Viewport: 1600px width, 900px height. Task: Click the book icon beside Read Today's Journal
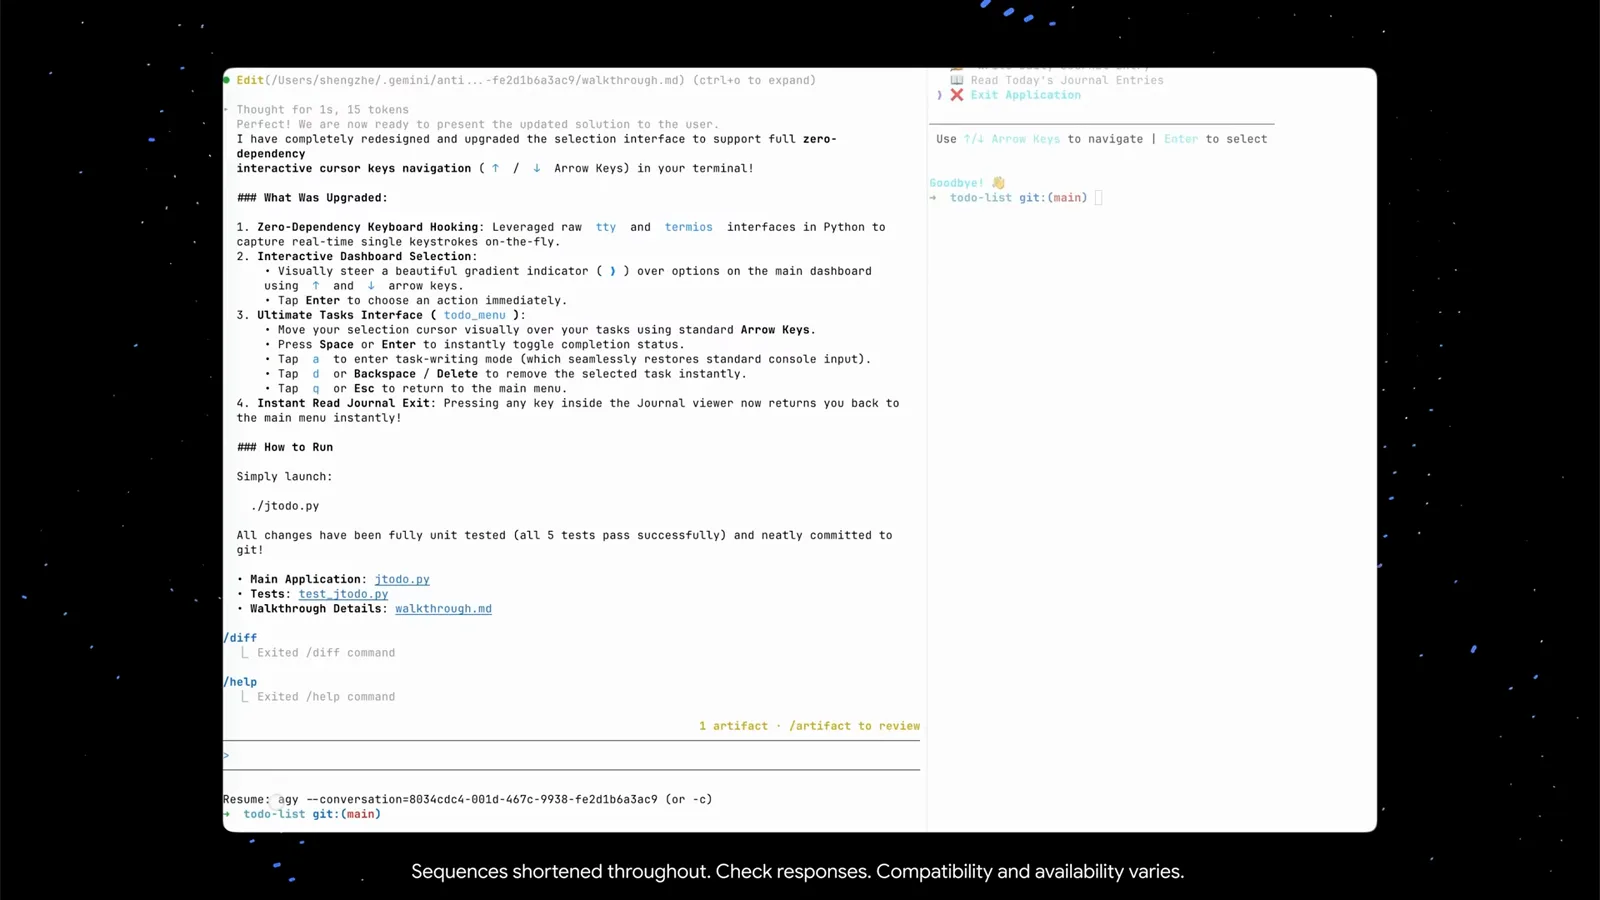point(957,80)
